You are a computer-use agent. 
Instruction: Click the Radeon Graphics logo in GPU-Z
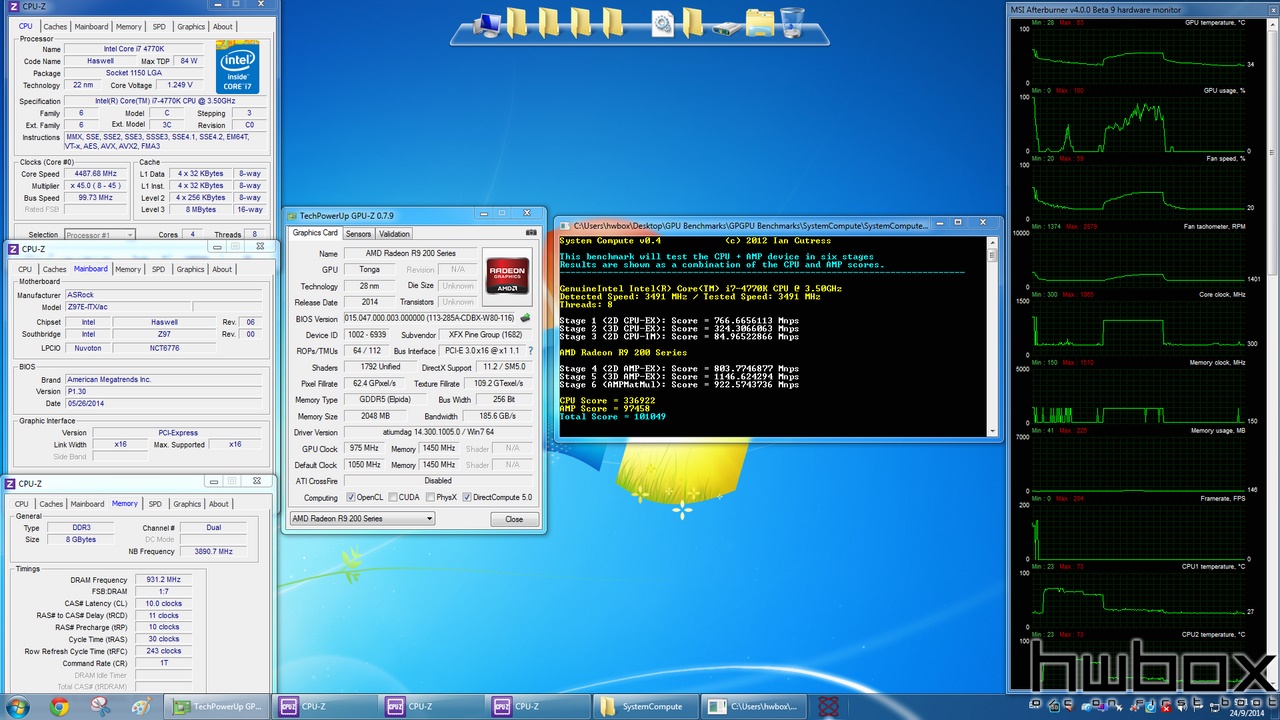[506, 275]
